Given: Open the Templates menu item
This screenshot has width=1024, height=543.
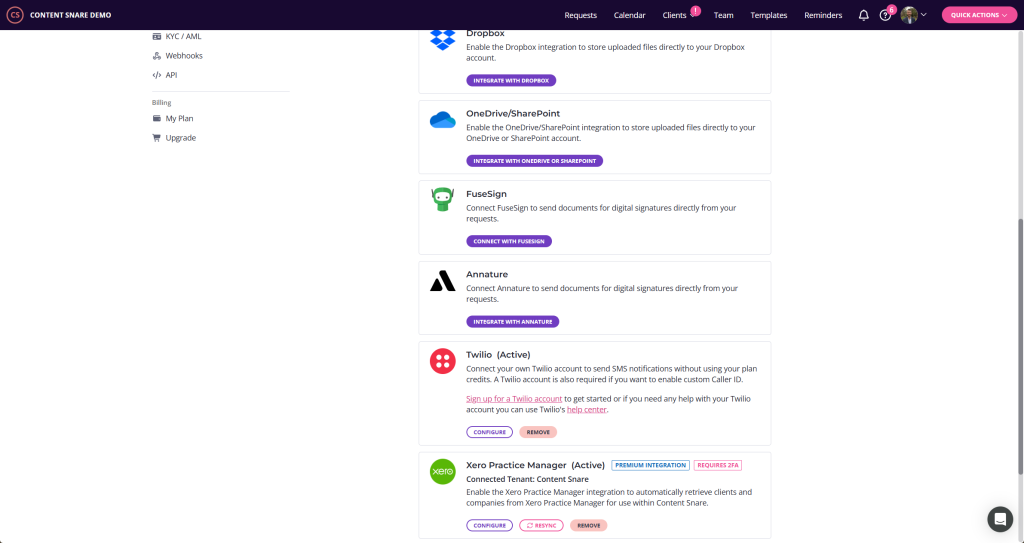Looking at the screenshot, I should point(769,15).
